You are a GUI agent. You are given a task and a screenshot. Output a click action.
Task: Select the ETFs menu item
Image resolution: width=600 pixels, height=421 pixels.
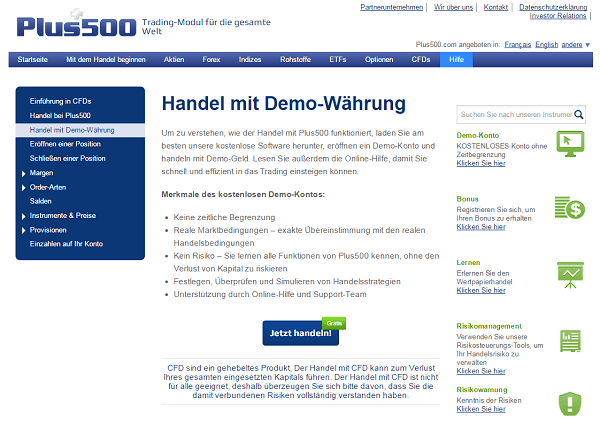(x=338, y=60)
